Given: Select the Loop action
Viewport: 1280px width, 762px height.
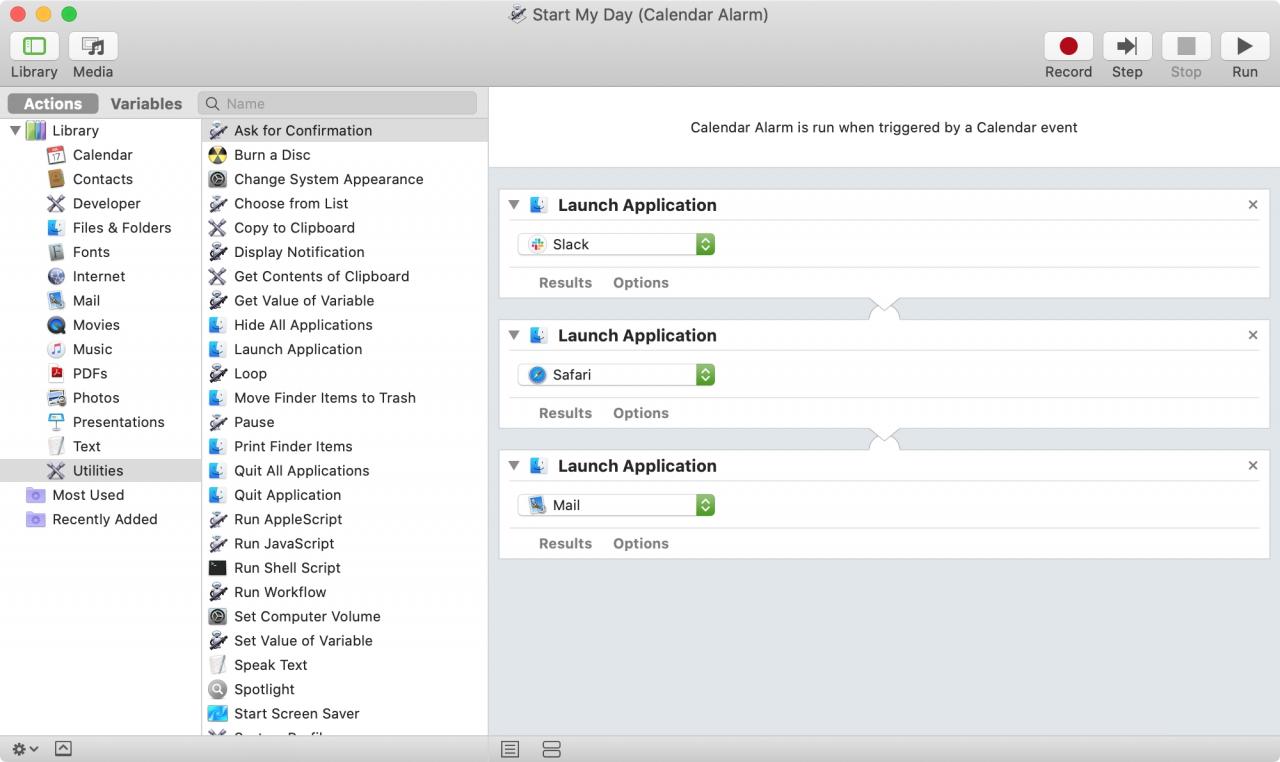Looking at the screenshot, I should [345, 373].
